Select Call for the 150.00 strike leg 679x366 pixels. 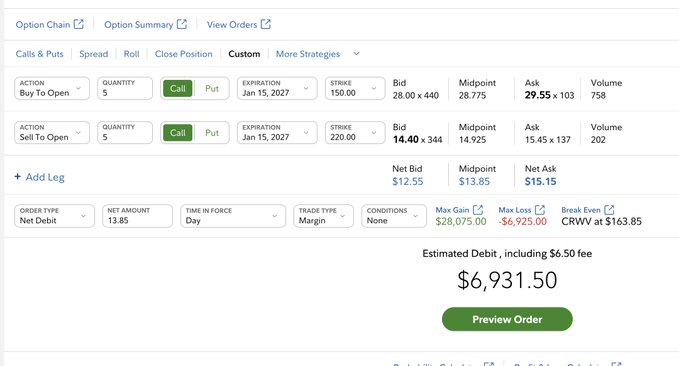[x=178, y=88]
